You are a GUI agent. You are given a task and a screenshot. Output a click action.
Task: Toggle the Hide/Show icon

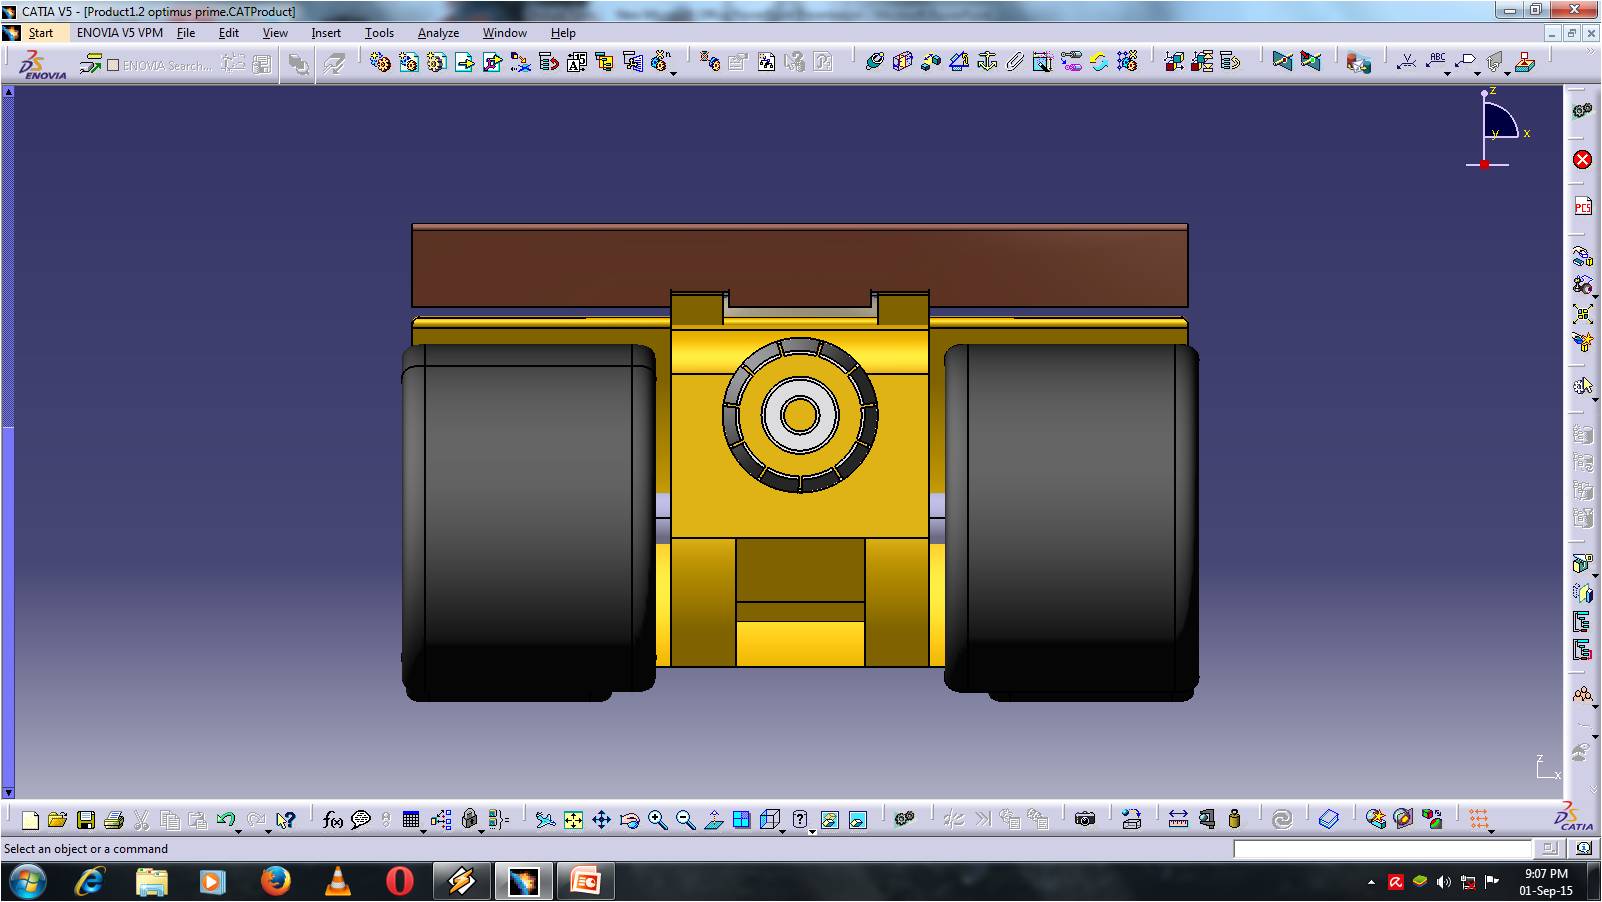click(x=829, y=820)
